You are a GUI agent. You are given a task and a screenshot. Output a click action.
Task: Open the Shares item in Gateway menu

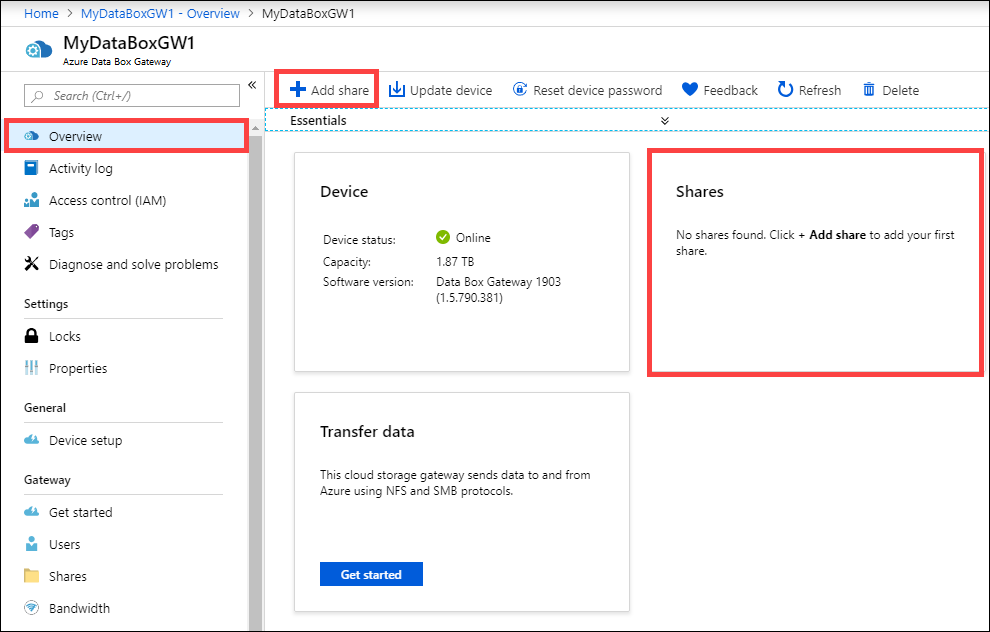pos(68,577)
